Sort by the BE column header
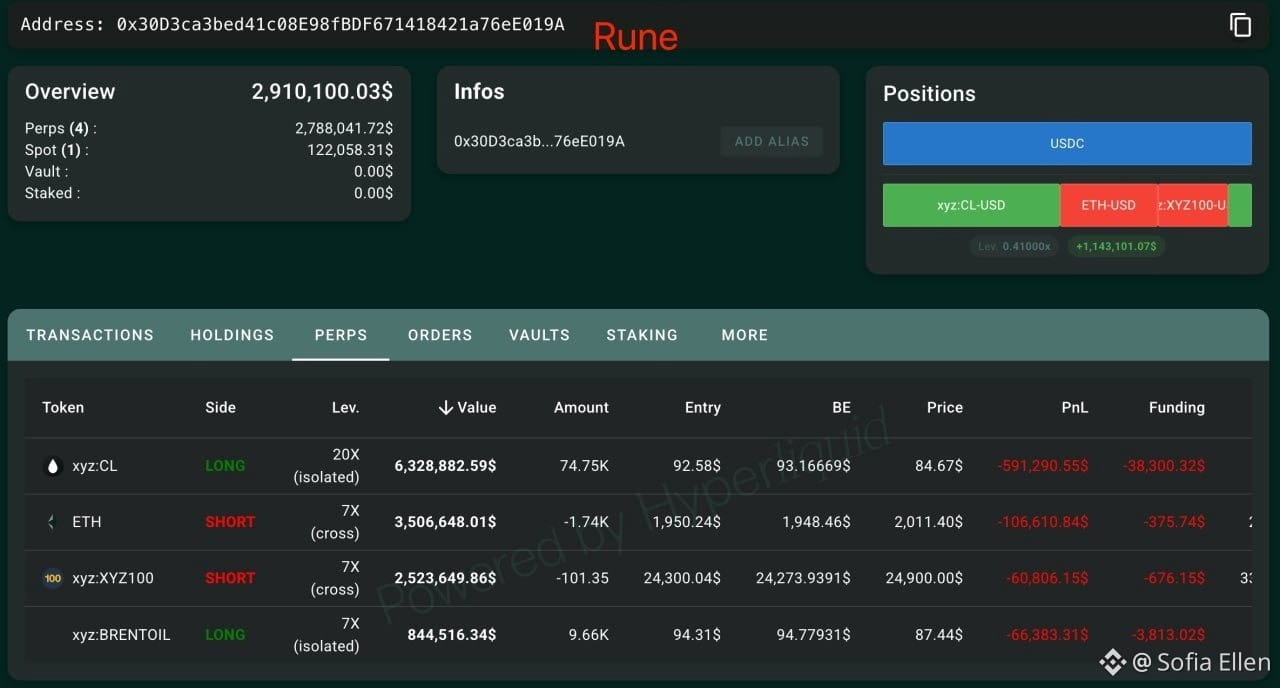This screenshot has width=1280, height=688. click(841, 407)
